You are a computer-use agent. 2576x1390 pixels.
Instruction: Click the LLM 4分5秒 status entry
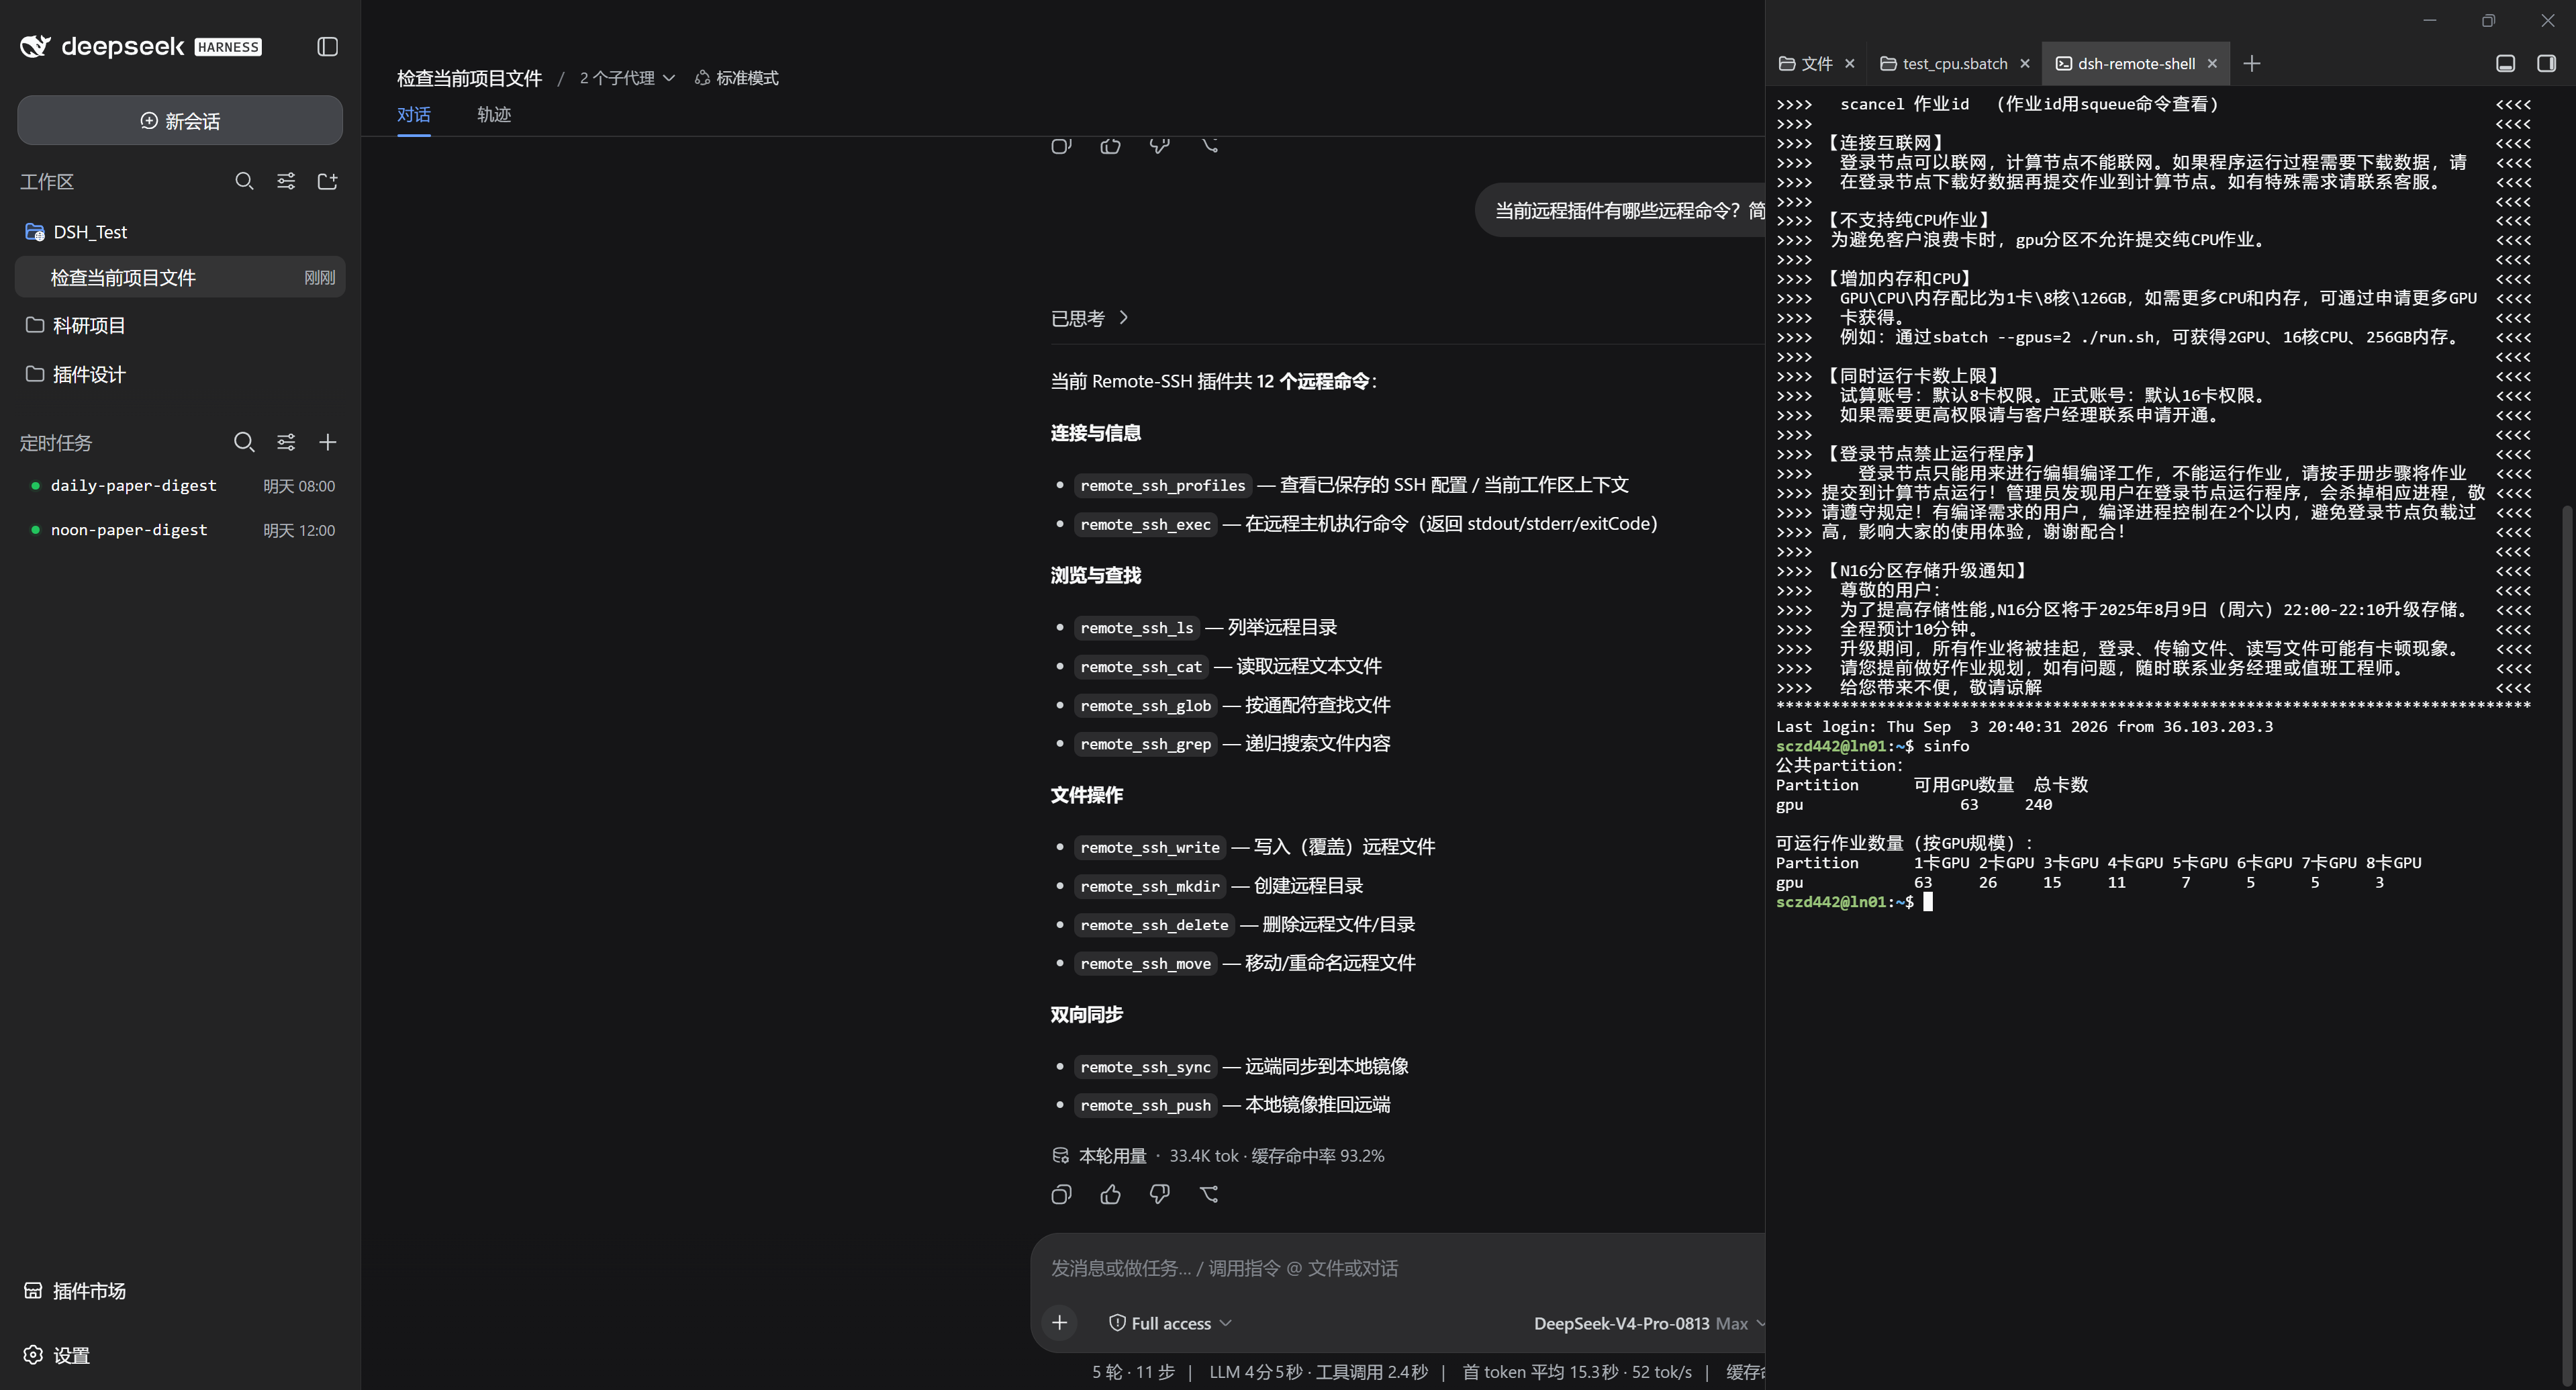[x=1318, y=1372]
